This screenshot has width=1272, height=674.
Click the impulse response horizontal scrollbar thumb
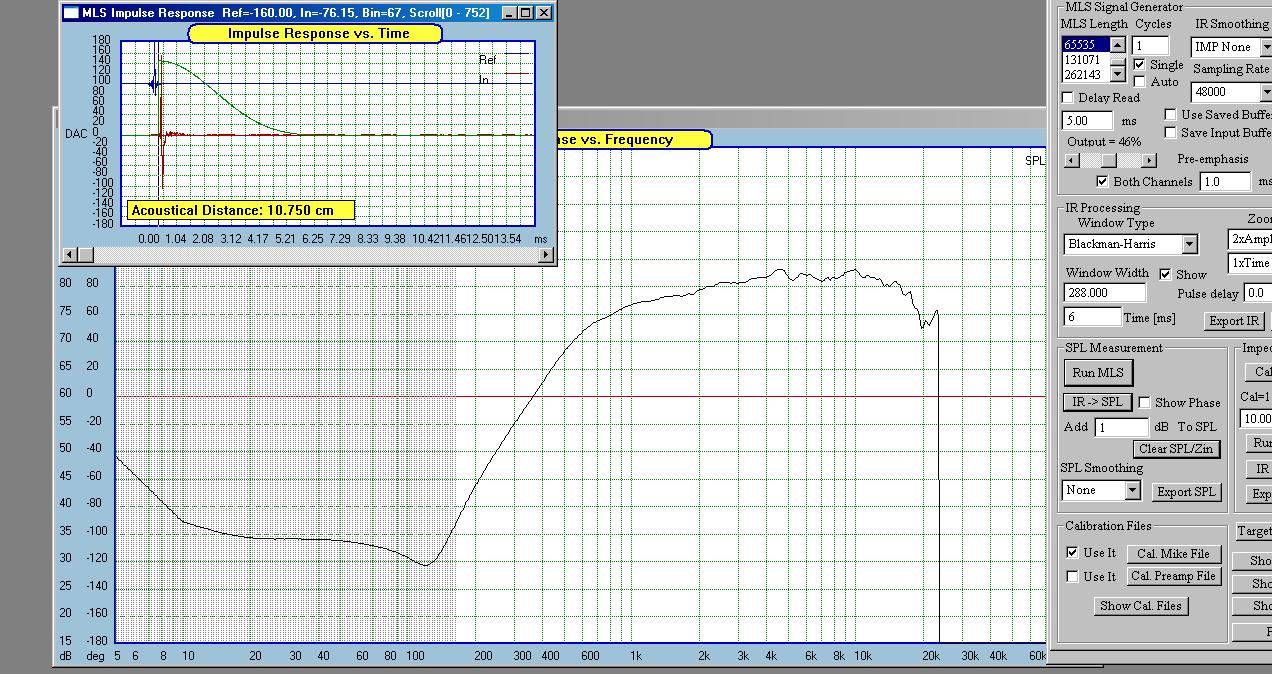84,255
